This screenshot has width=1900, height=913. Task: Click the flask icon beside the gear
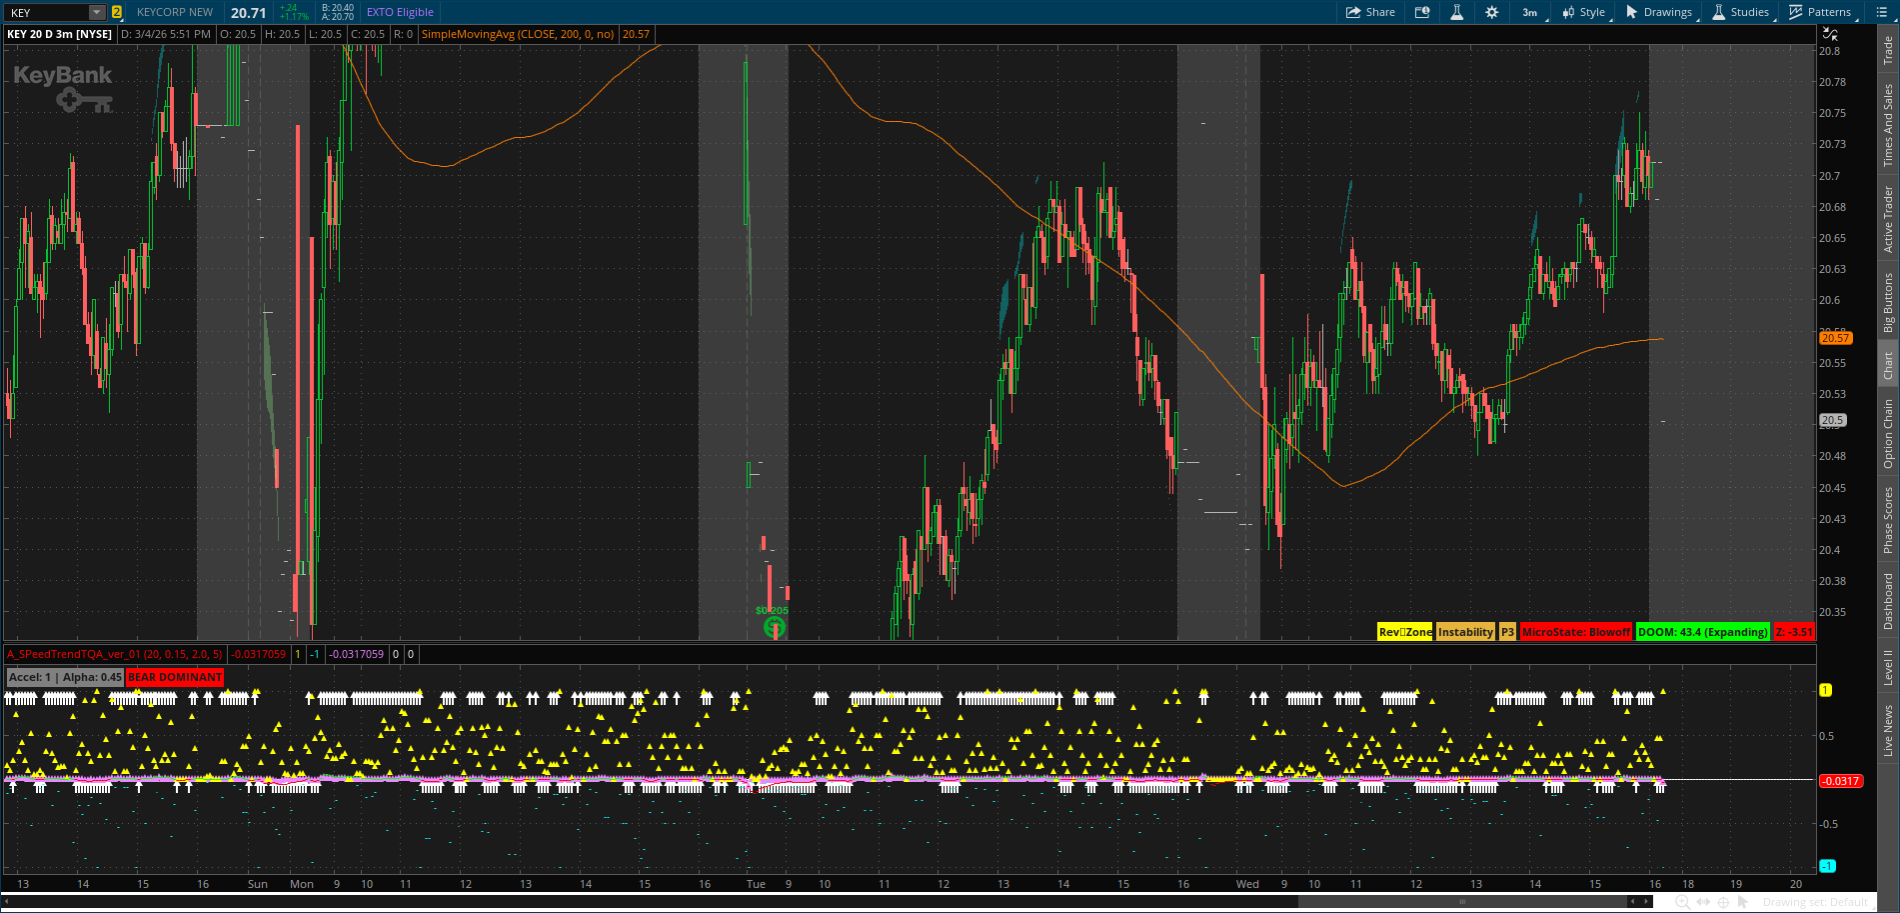point(1457,12)
